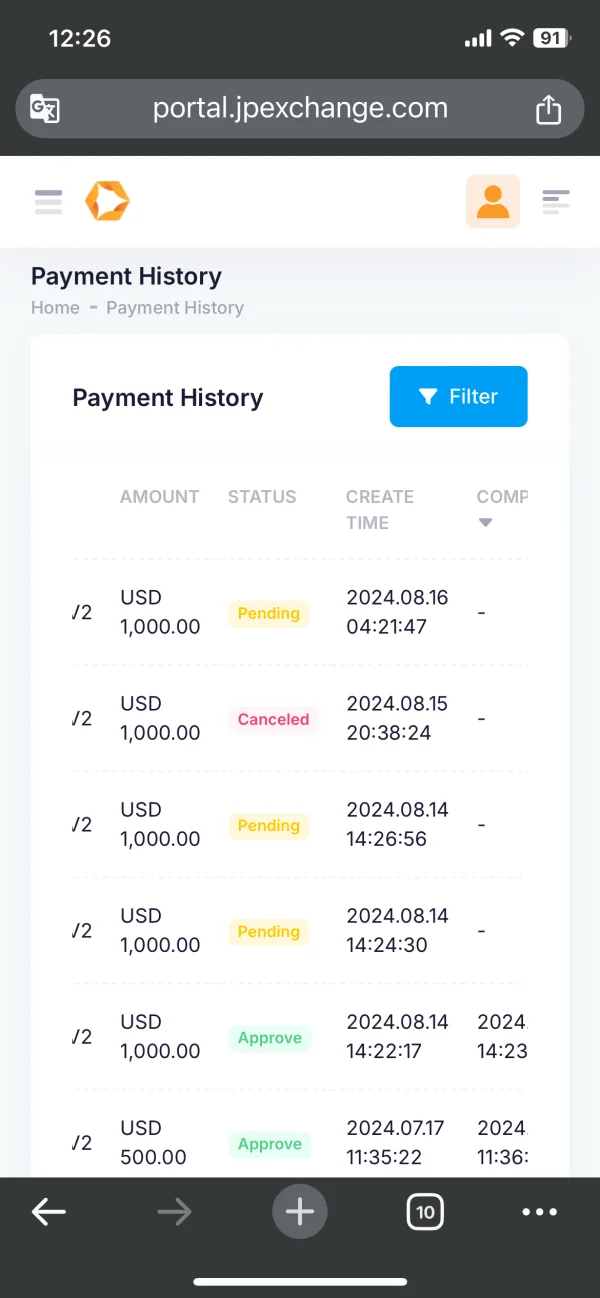600x1298 pixels.
Task: Click the blue Filter button
Action: 458,397
